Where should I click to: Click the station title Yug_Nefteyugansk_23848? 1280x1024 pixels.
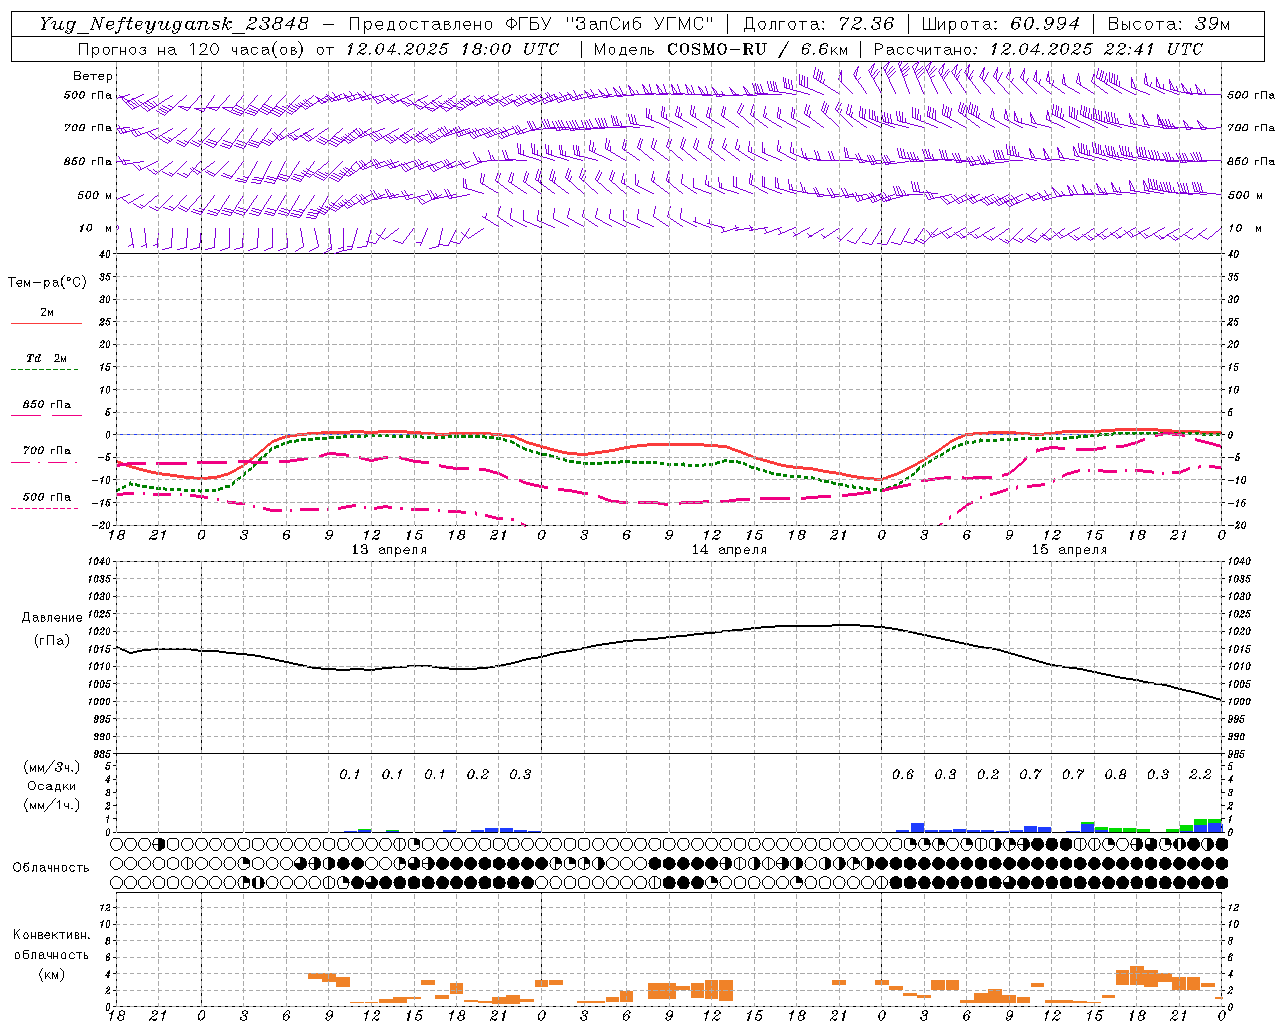click(x=174, y=24)
